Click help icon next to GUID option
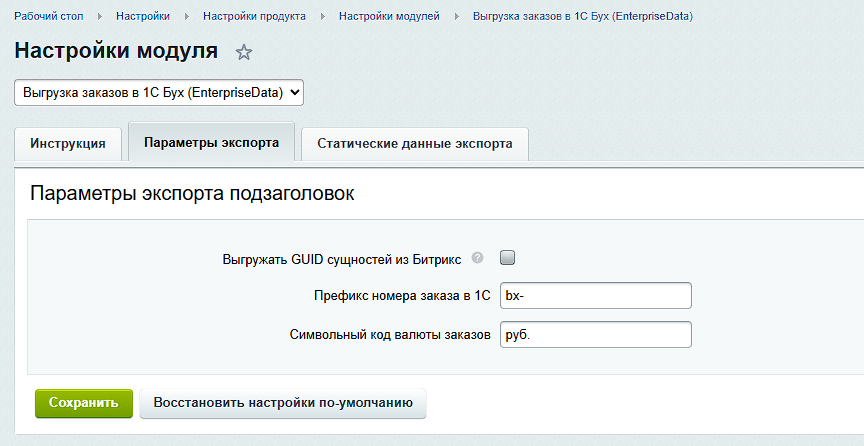The width and height of the screenshot is (864, 446). click(477, 258)
